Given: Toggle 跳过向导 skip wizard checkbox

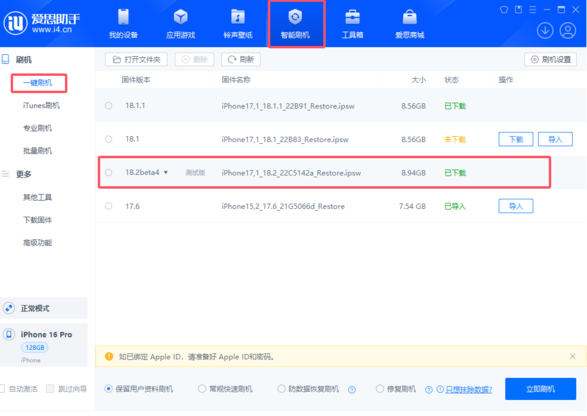Looking at the screenshot, I should click(50, 389).
